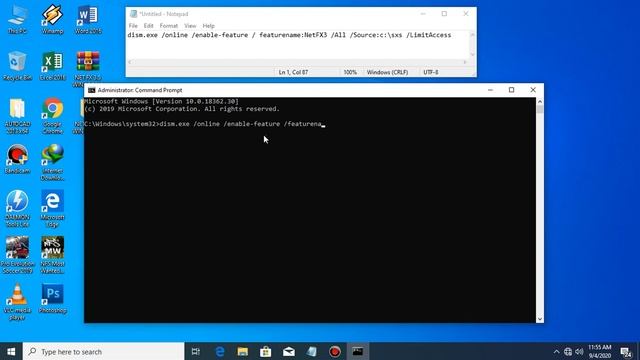Screen dimensions: 640x360
Task: Open File Explorer from taskbar
Action: tap(242, 351)
